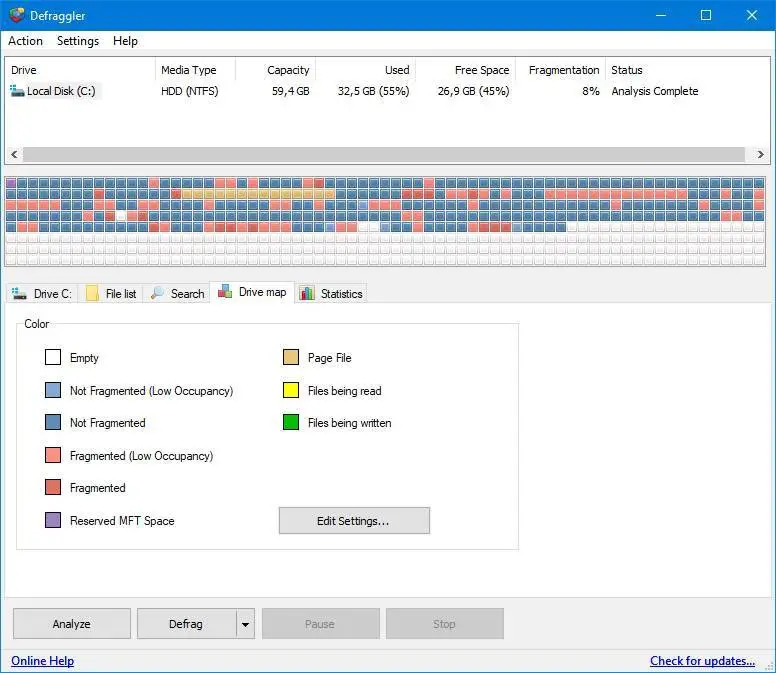Click the 8% fragmentation value
This screenshot has width=776, height=673.
point(591,91)
